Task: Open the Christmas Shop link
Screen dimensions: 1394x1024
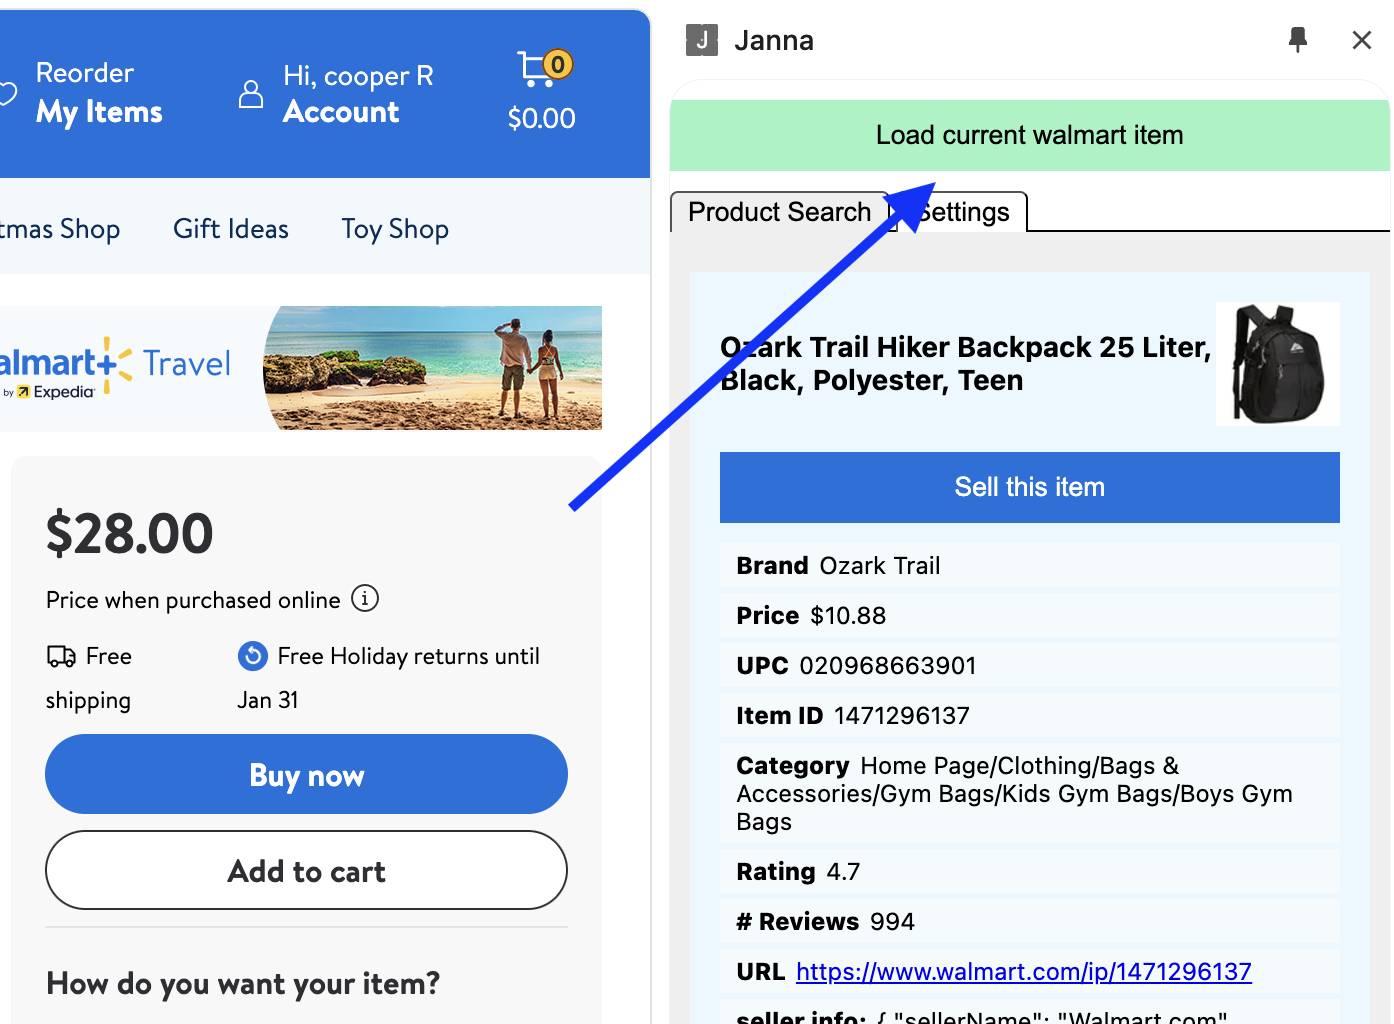Action: (x=60, y=229)
